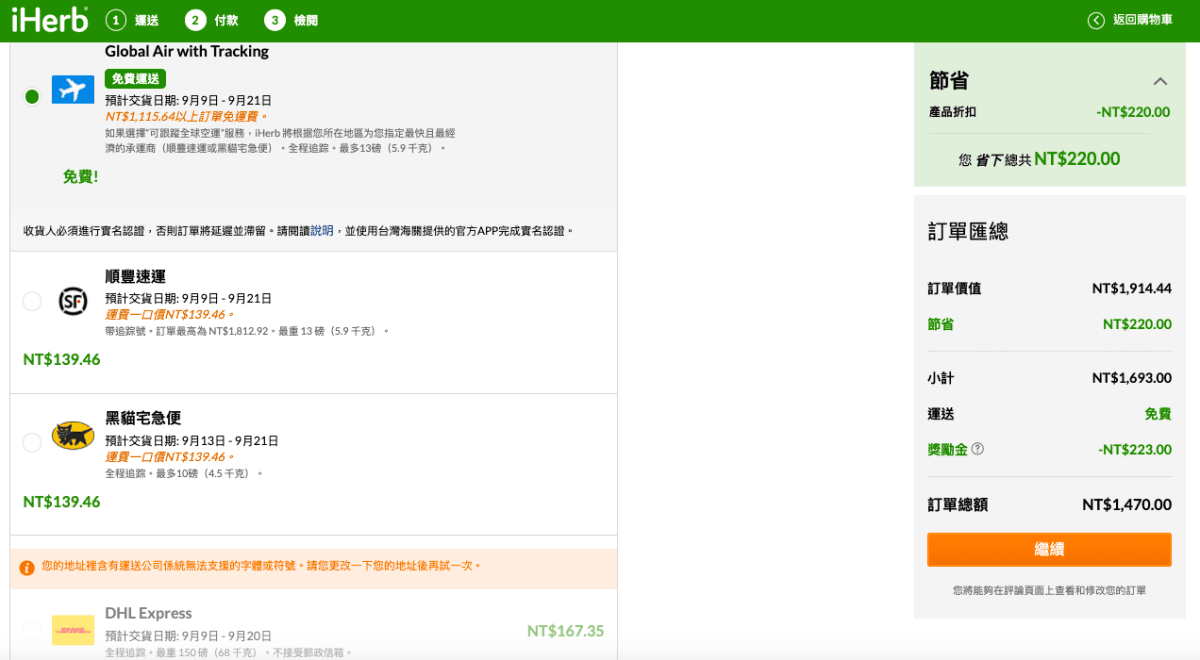The width and height of the screenshot is (1200, 660).
Task: Click the airplane icon for Global Air shipping
Action: (x=73, y=89)
